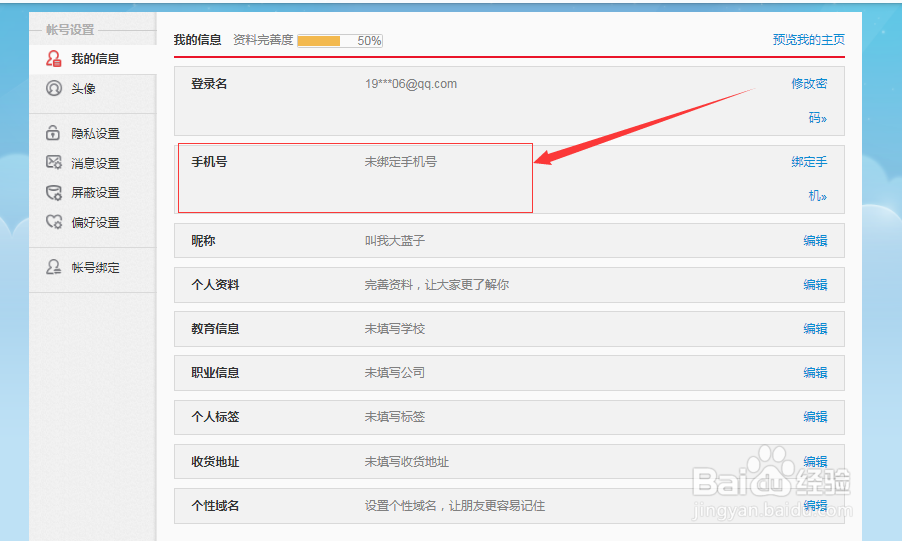
Task: Go to 消息设置 section
Action: 93,163
